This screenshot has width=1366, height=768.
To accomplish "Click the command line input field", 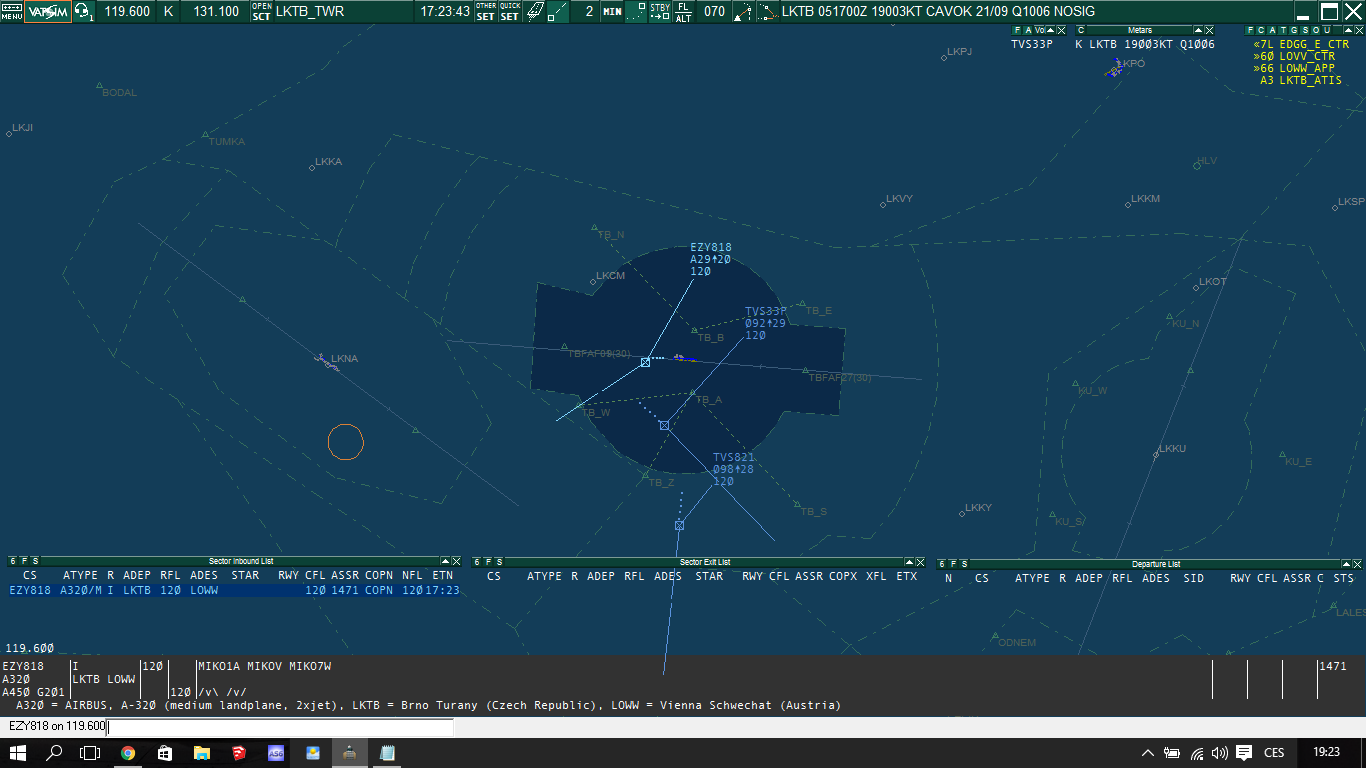I will tap(280, 727).
